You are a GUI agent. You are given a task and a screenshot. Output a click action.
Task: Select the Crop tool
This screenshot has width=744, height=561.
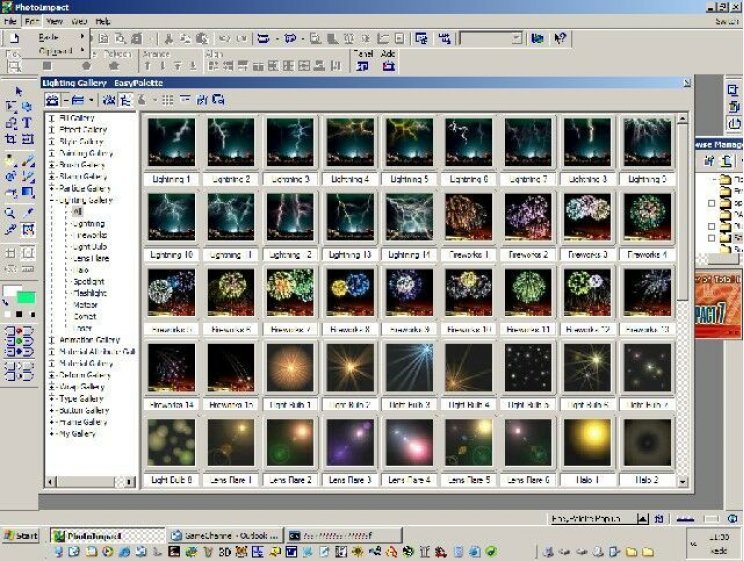click(10, 139)
